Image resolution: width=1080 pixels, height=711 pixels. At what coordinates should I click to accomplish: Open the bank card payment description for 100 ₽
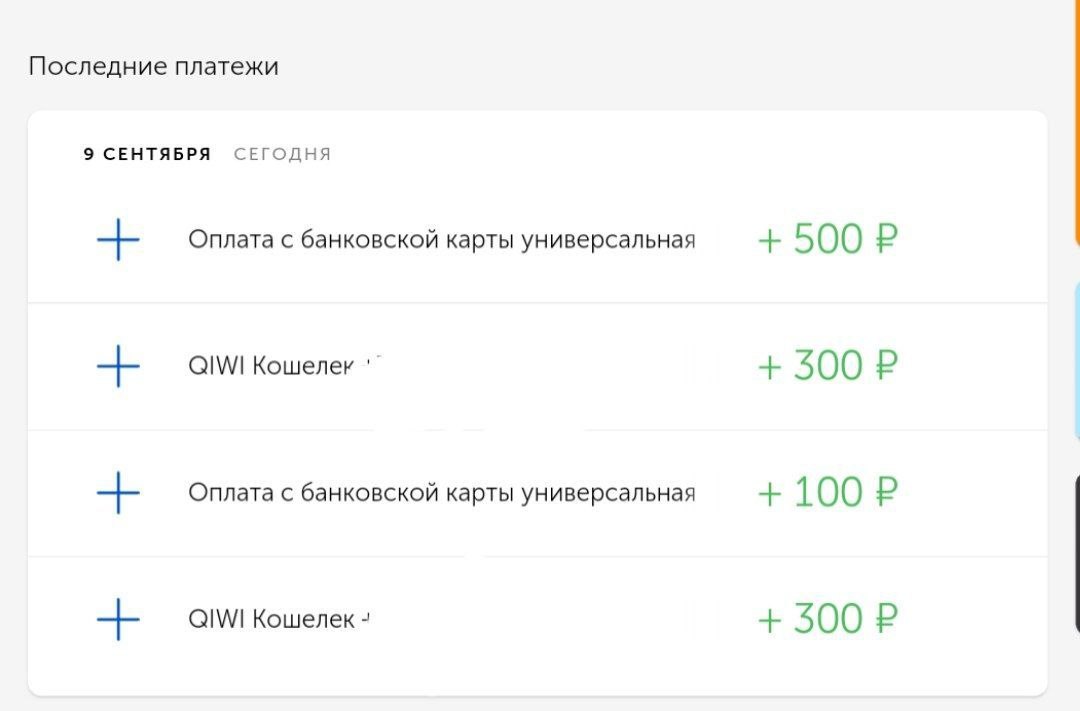[441, 492]
